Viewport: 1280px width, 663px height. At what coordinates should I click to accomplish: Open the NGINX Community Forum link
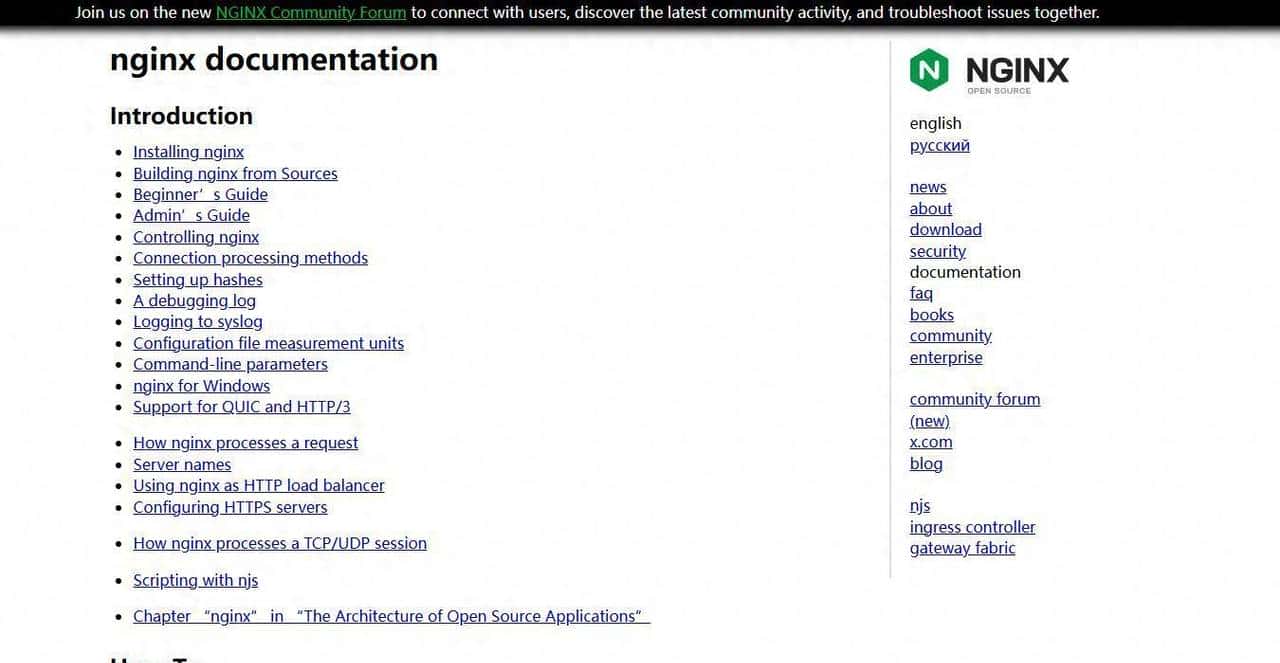[x=311, y=13]
